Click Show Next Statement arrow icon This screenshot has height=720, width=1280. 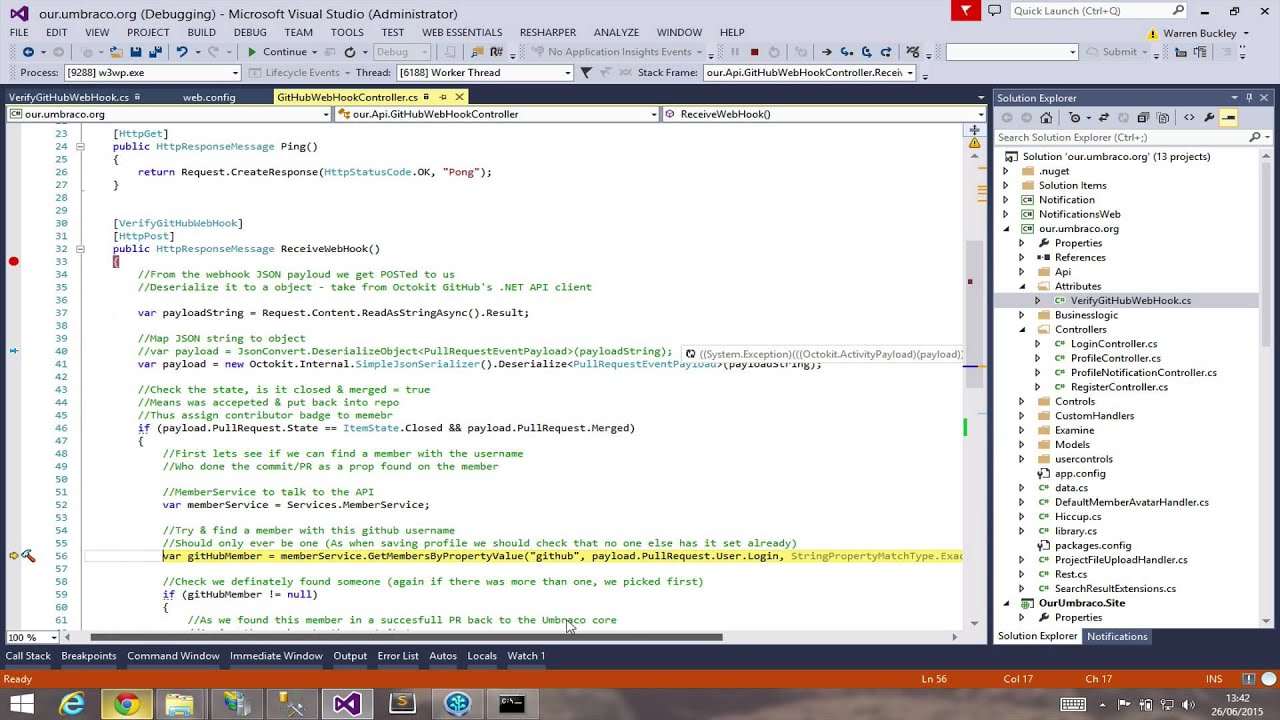(x=826, y=52)
